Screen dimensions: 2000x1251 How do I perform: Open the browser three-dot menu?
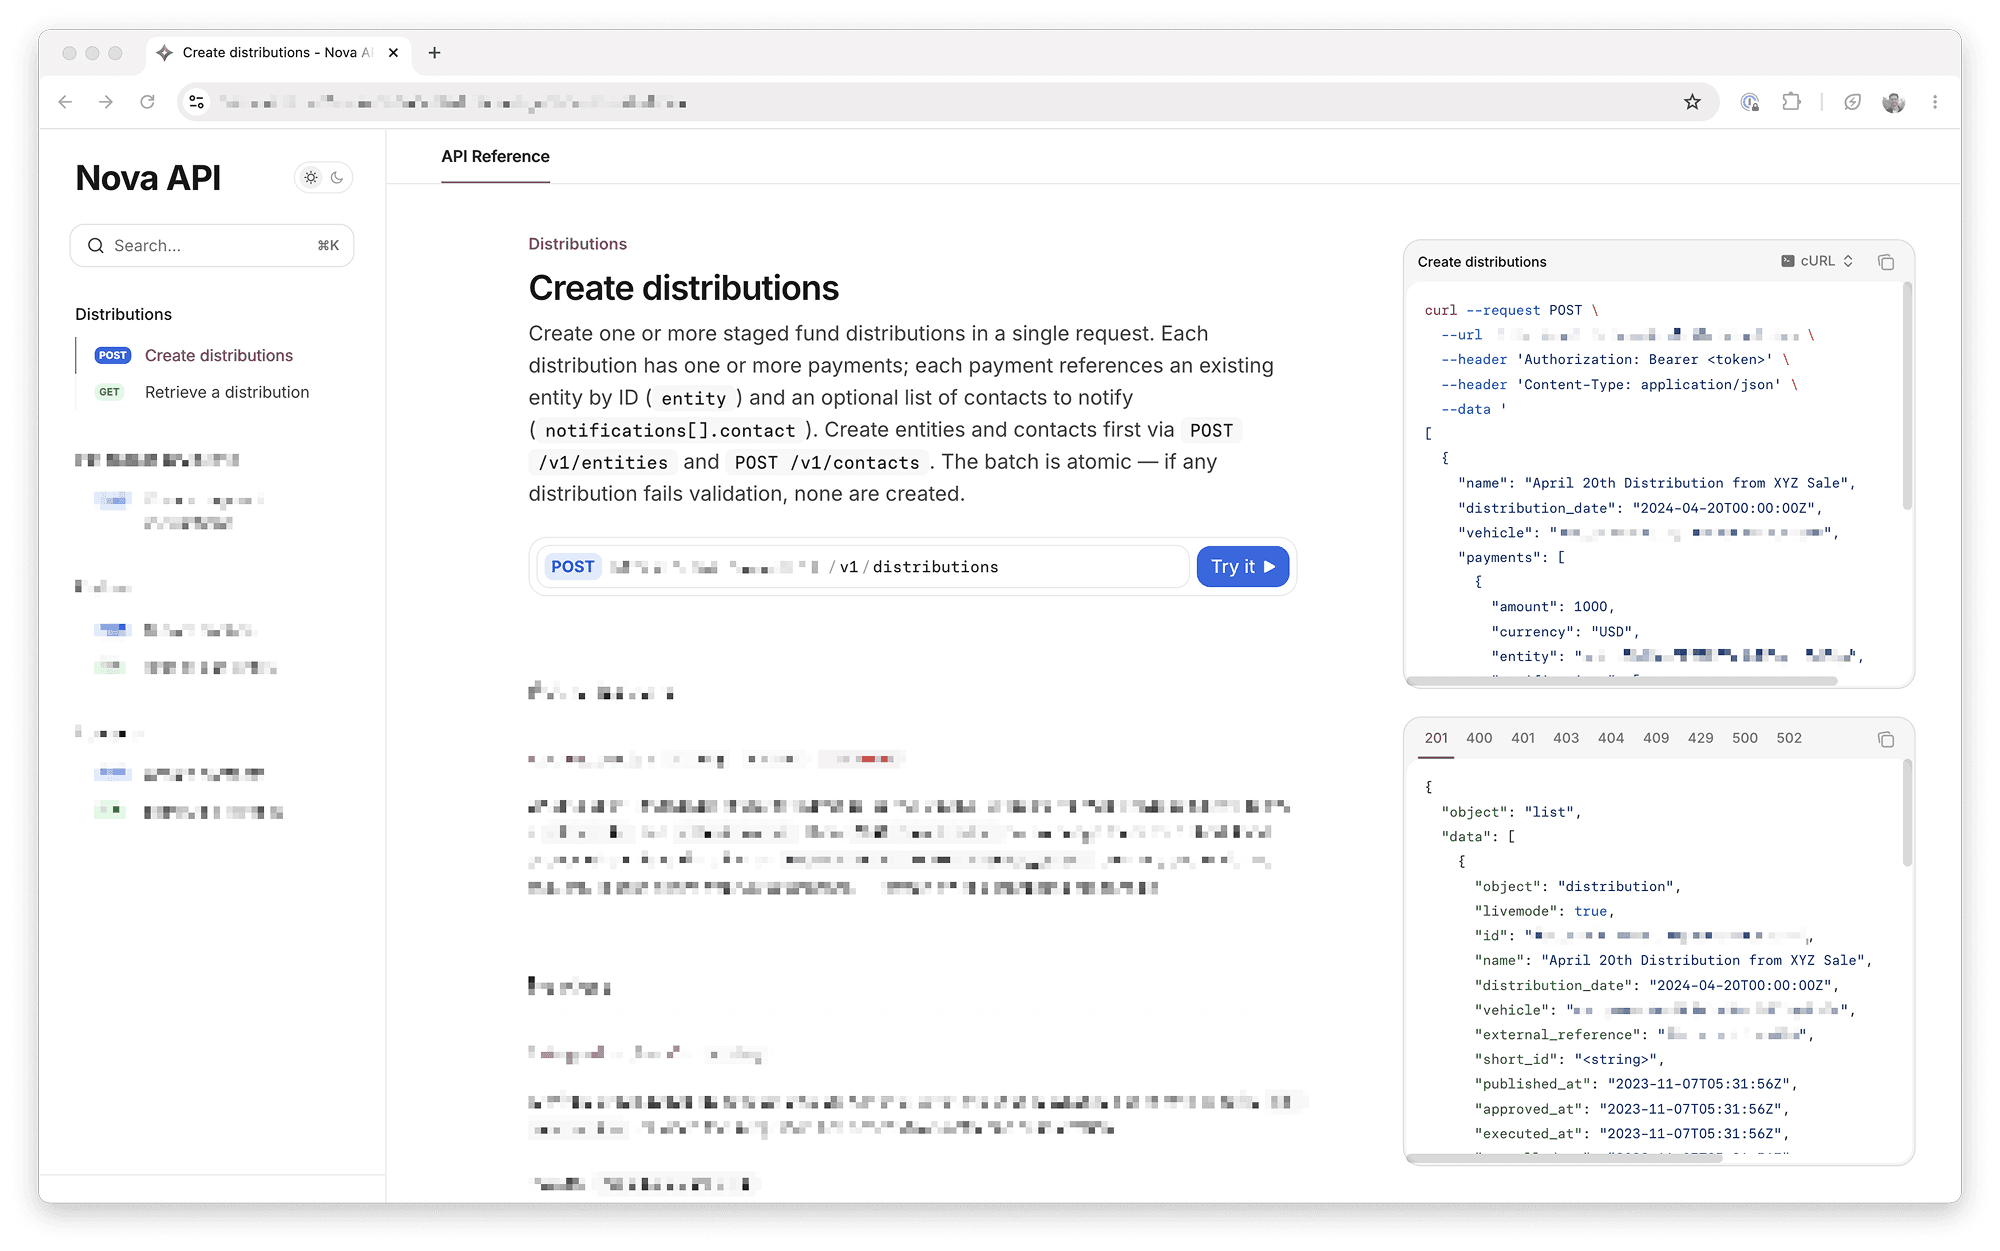(1935, 102)
